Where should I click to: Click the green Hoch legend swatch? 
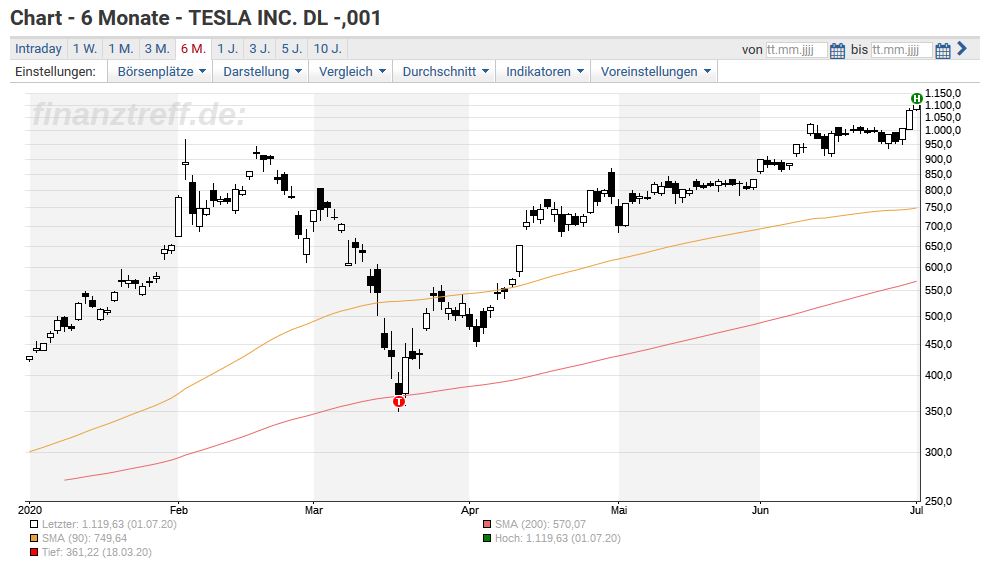point(487,538)
